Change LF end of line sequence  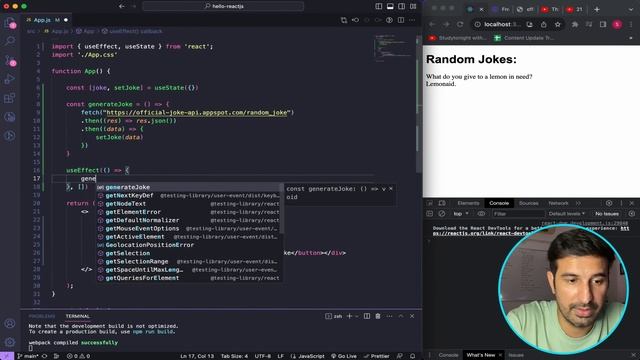pos(280,356)
